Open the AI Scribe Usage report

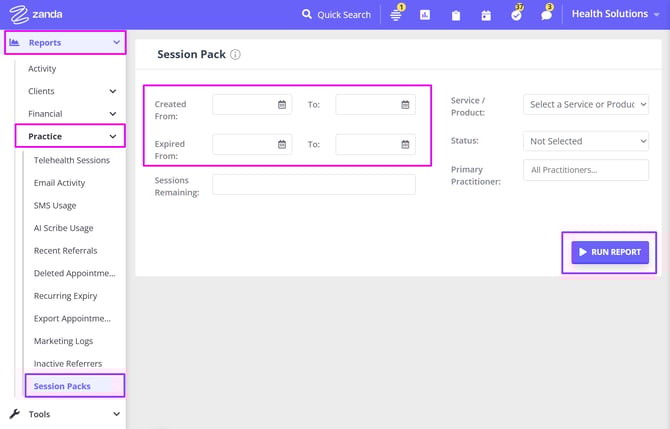coord(63,228)
